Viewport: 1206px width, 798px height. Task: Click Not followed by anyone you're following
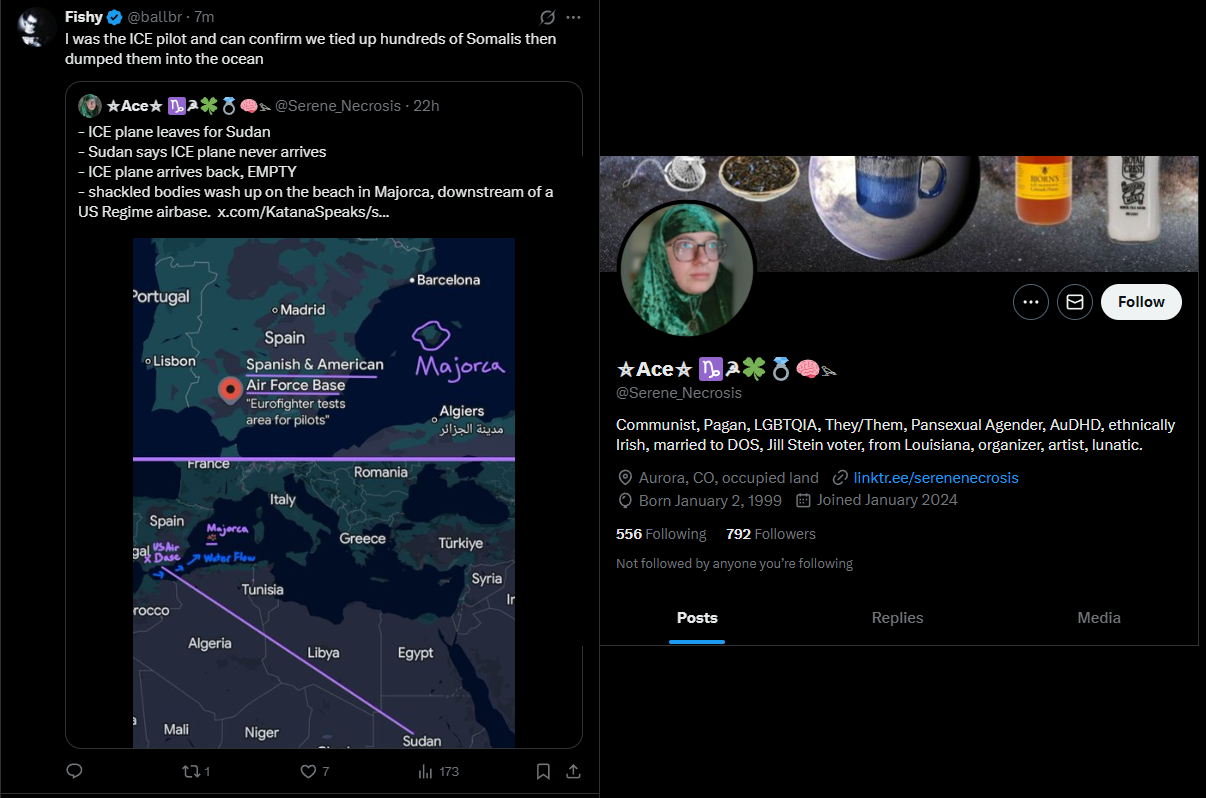point(734,564)
